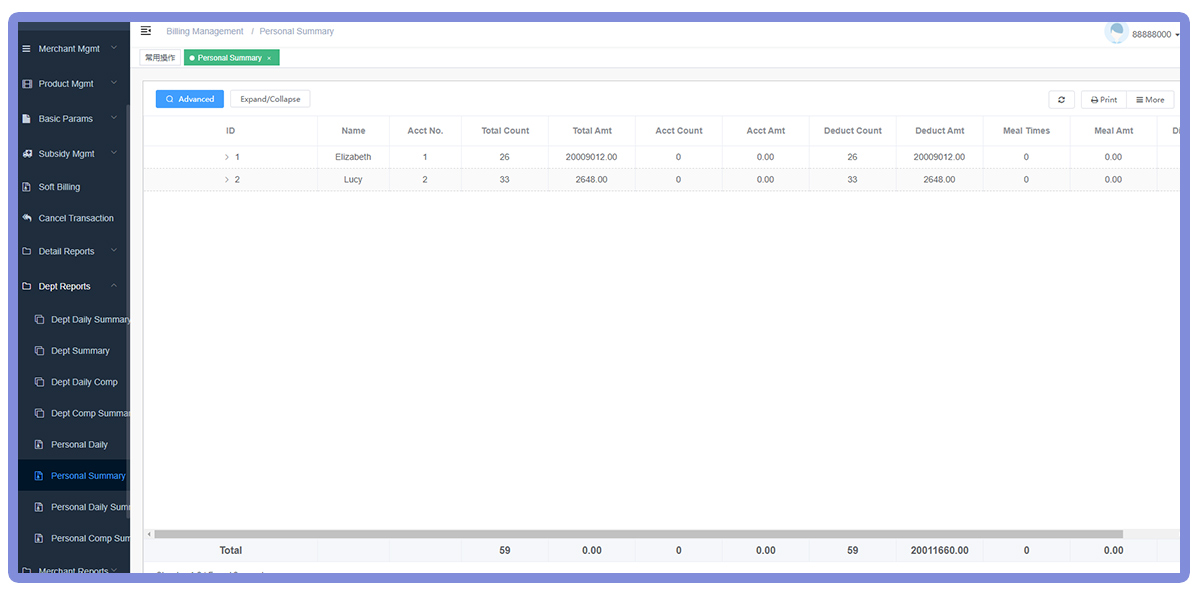Expand the Detail Reports menu
This screenshot has height=598, width=1200.
66,252
